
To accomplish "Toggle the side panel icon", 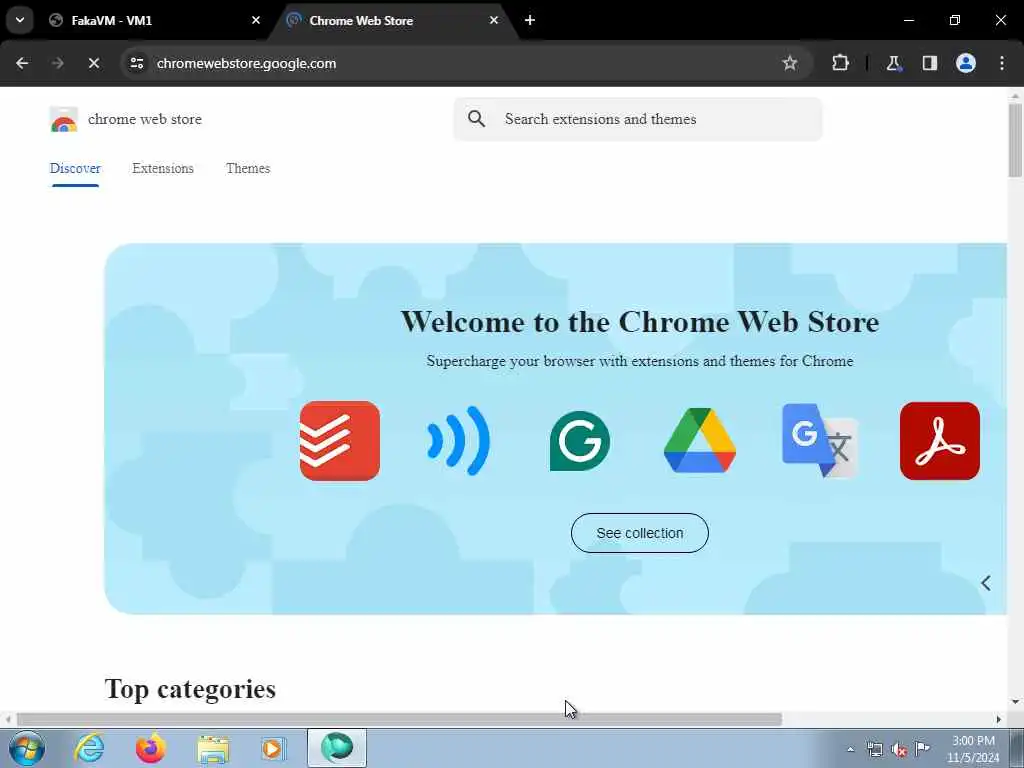I will pyautogui.click(x=930, y=63).
